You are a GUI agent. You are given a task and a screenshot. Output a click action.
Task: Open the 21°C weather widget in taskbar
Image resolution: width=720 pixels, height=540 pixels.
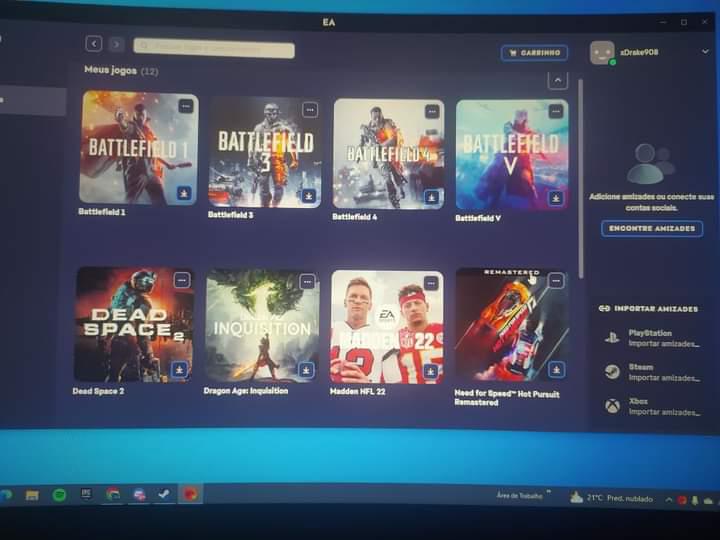[x=611, y=498]
